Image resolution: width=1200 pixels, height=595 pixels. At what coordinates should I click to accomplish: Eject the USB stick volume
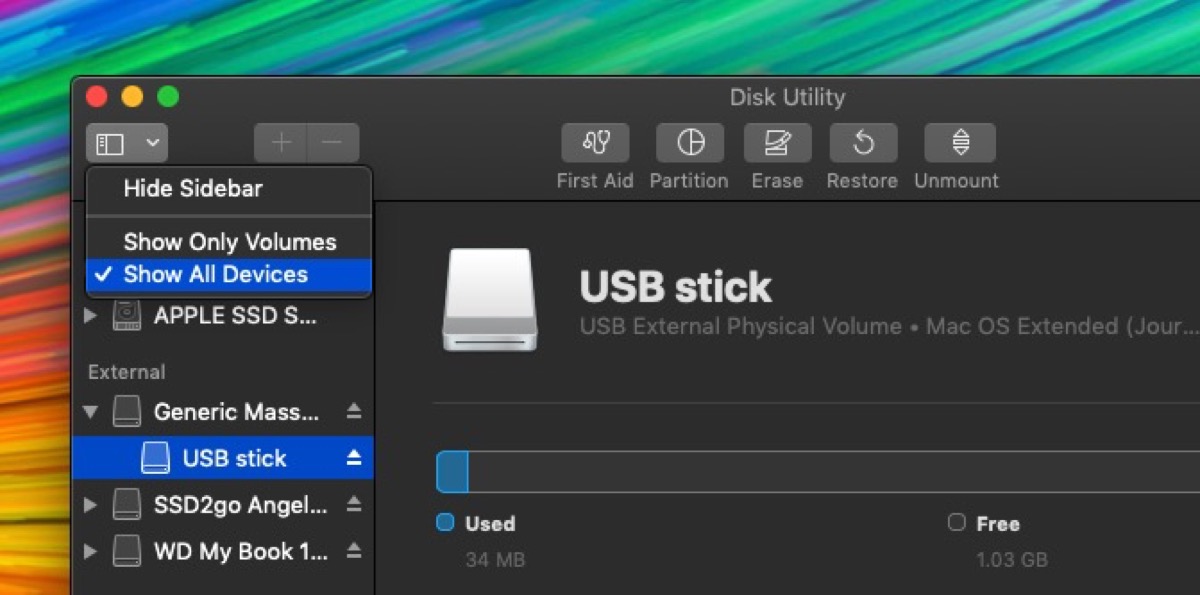(354, 458)
